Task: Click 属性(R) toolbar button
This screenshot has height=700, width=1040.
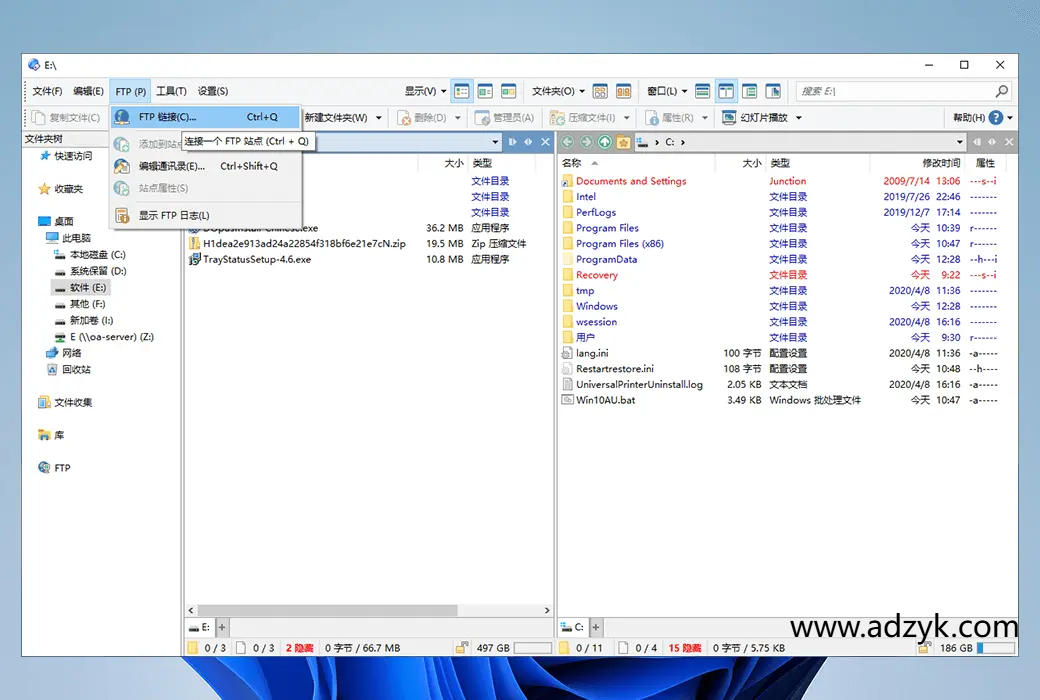Action: tap(670, 117)
